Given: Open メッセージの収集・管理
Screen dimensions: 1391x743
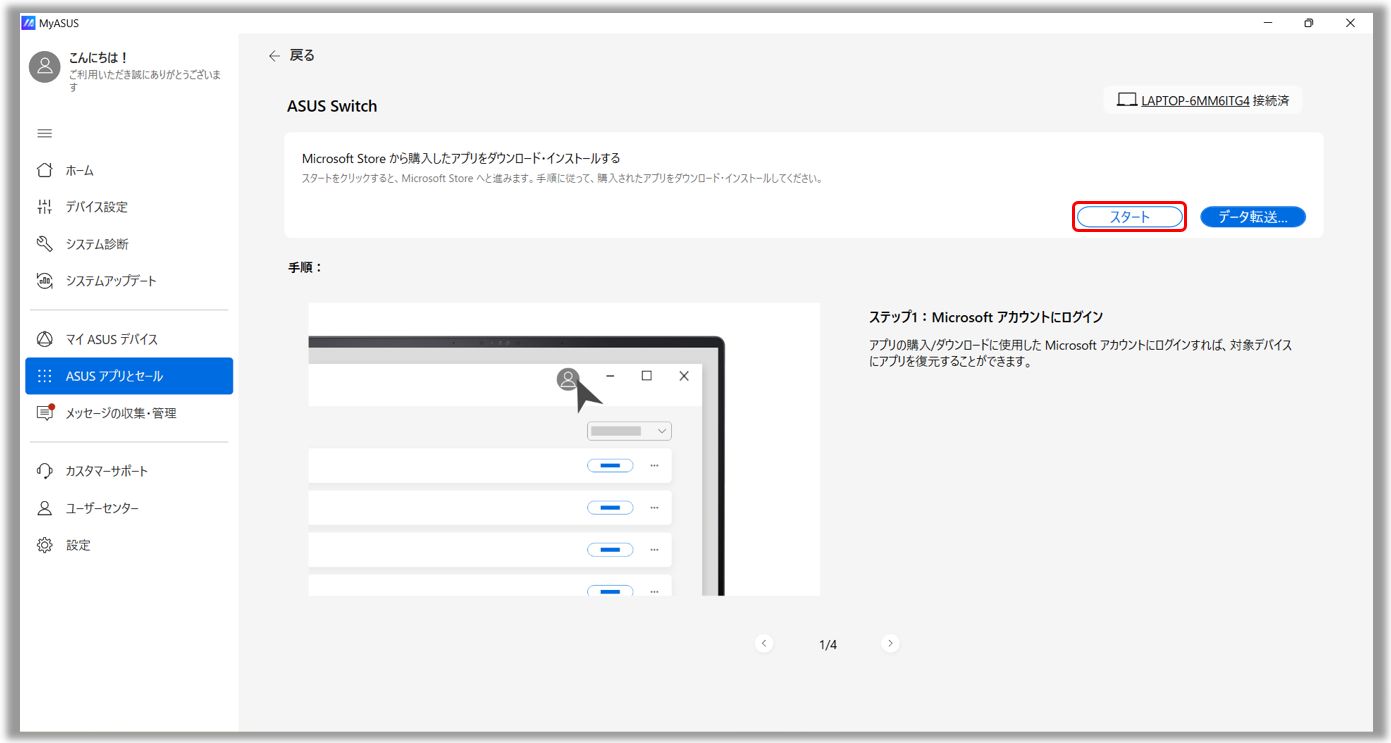Looking at the screenshot, I should pyautogui.click(x=129, y=413).
